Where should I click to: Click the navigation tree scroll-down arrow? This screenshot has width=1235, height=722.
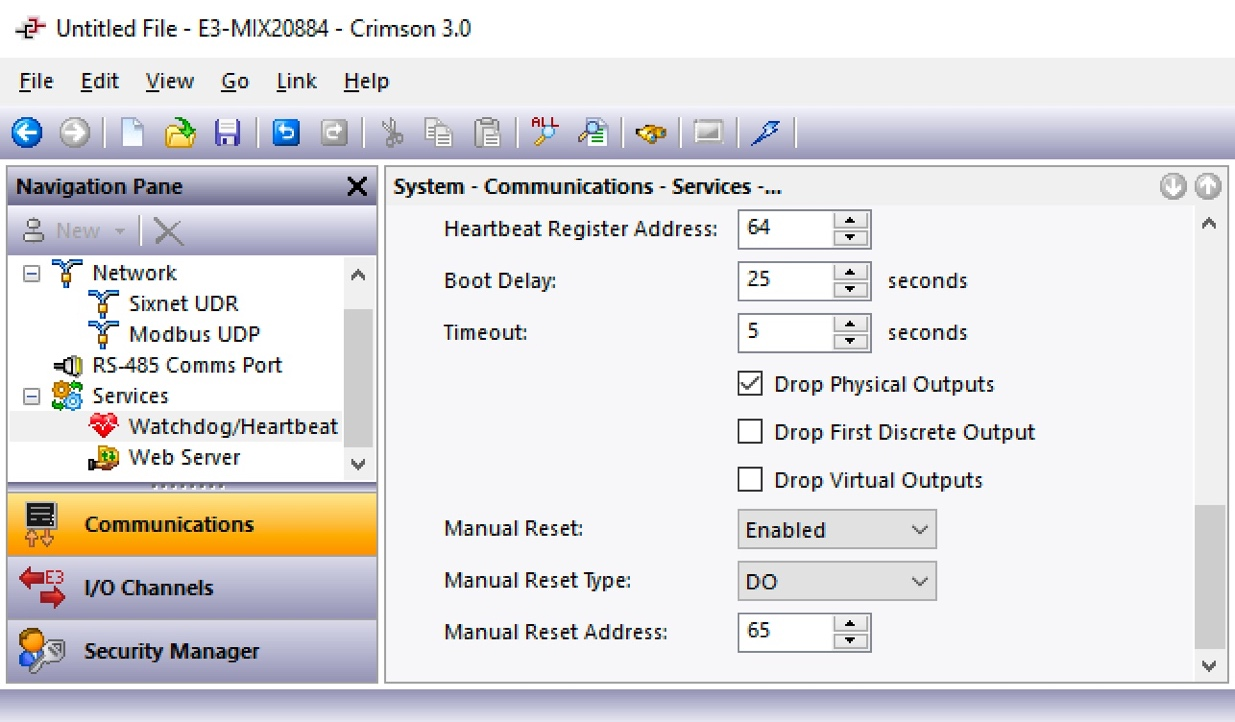(x=358, y=464)
